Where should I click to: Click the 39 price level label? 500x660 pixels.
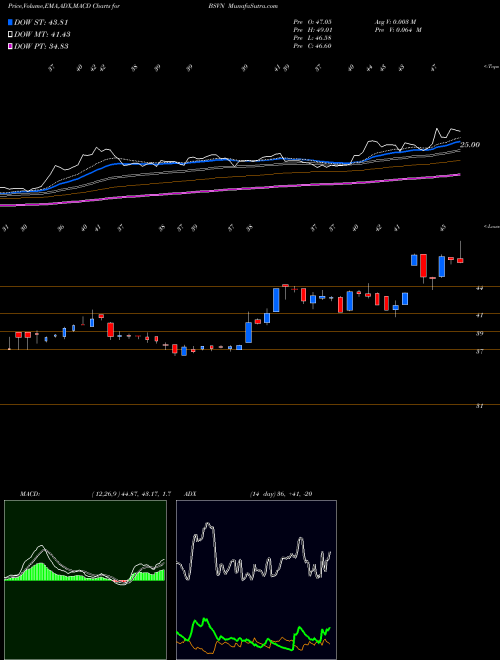click(479, 333)
